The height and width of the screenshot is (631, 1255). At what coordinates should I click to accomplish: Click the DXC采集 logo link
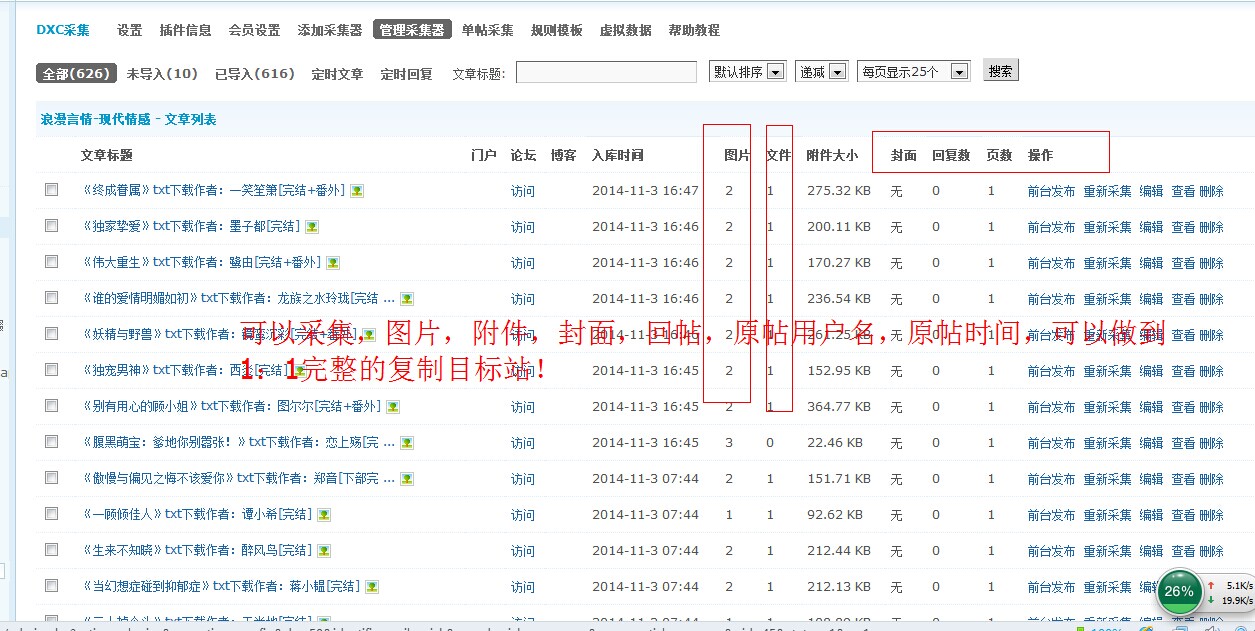(63, 30)
